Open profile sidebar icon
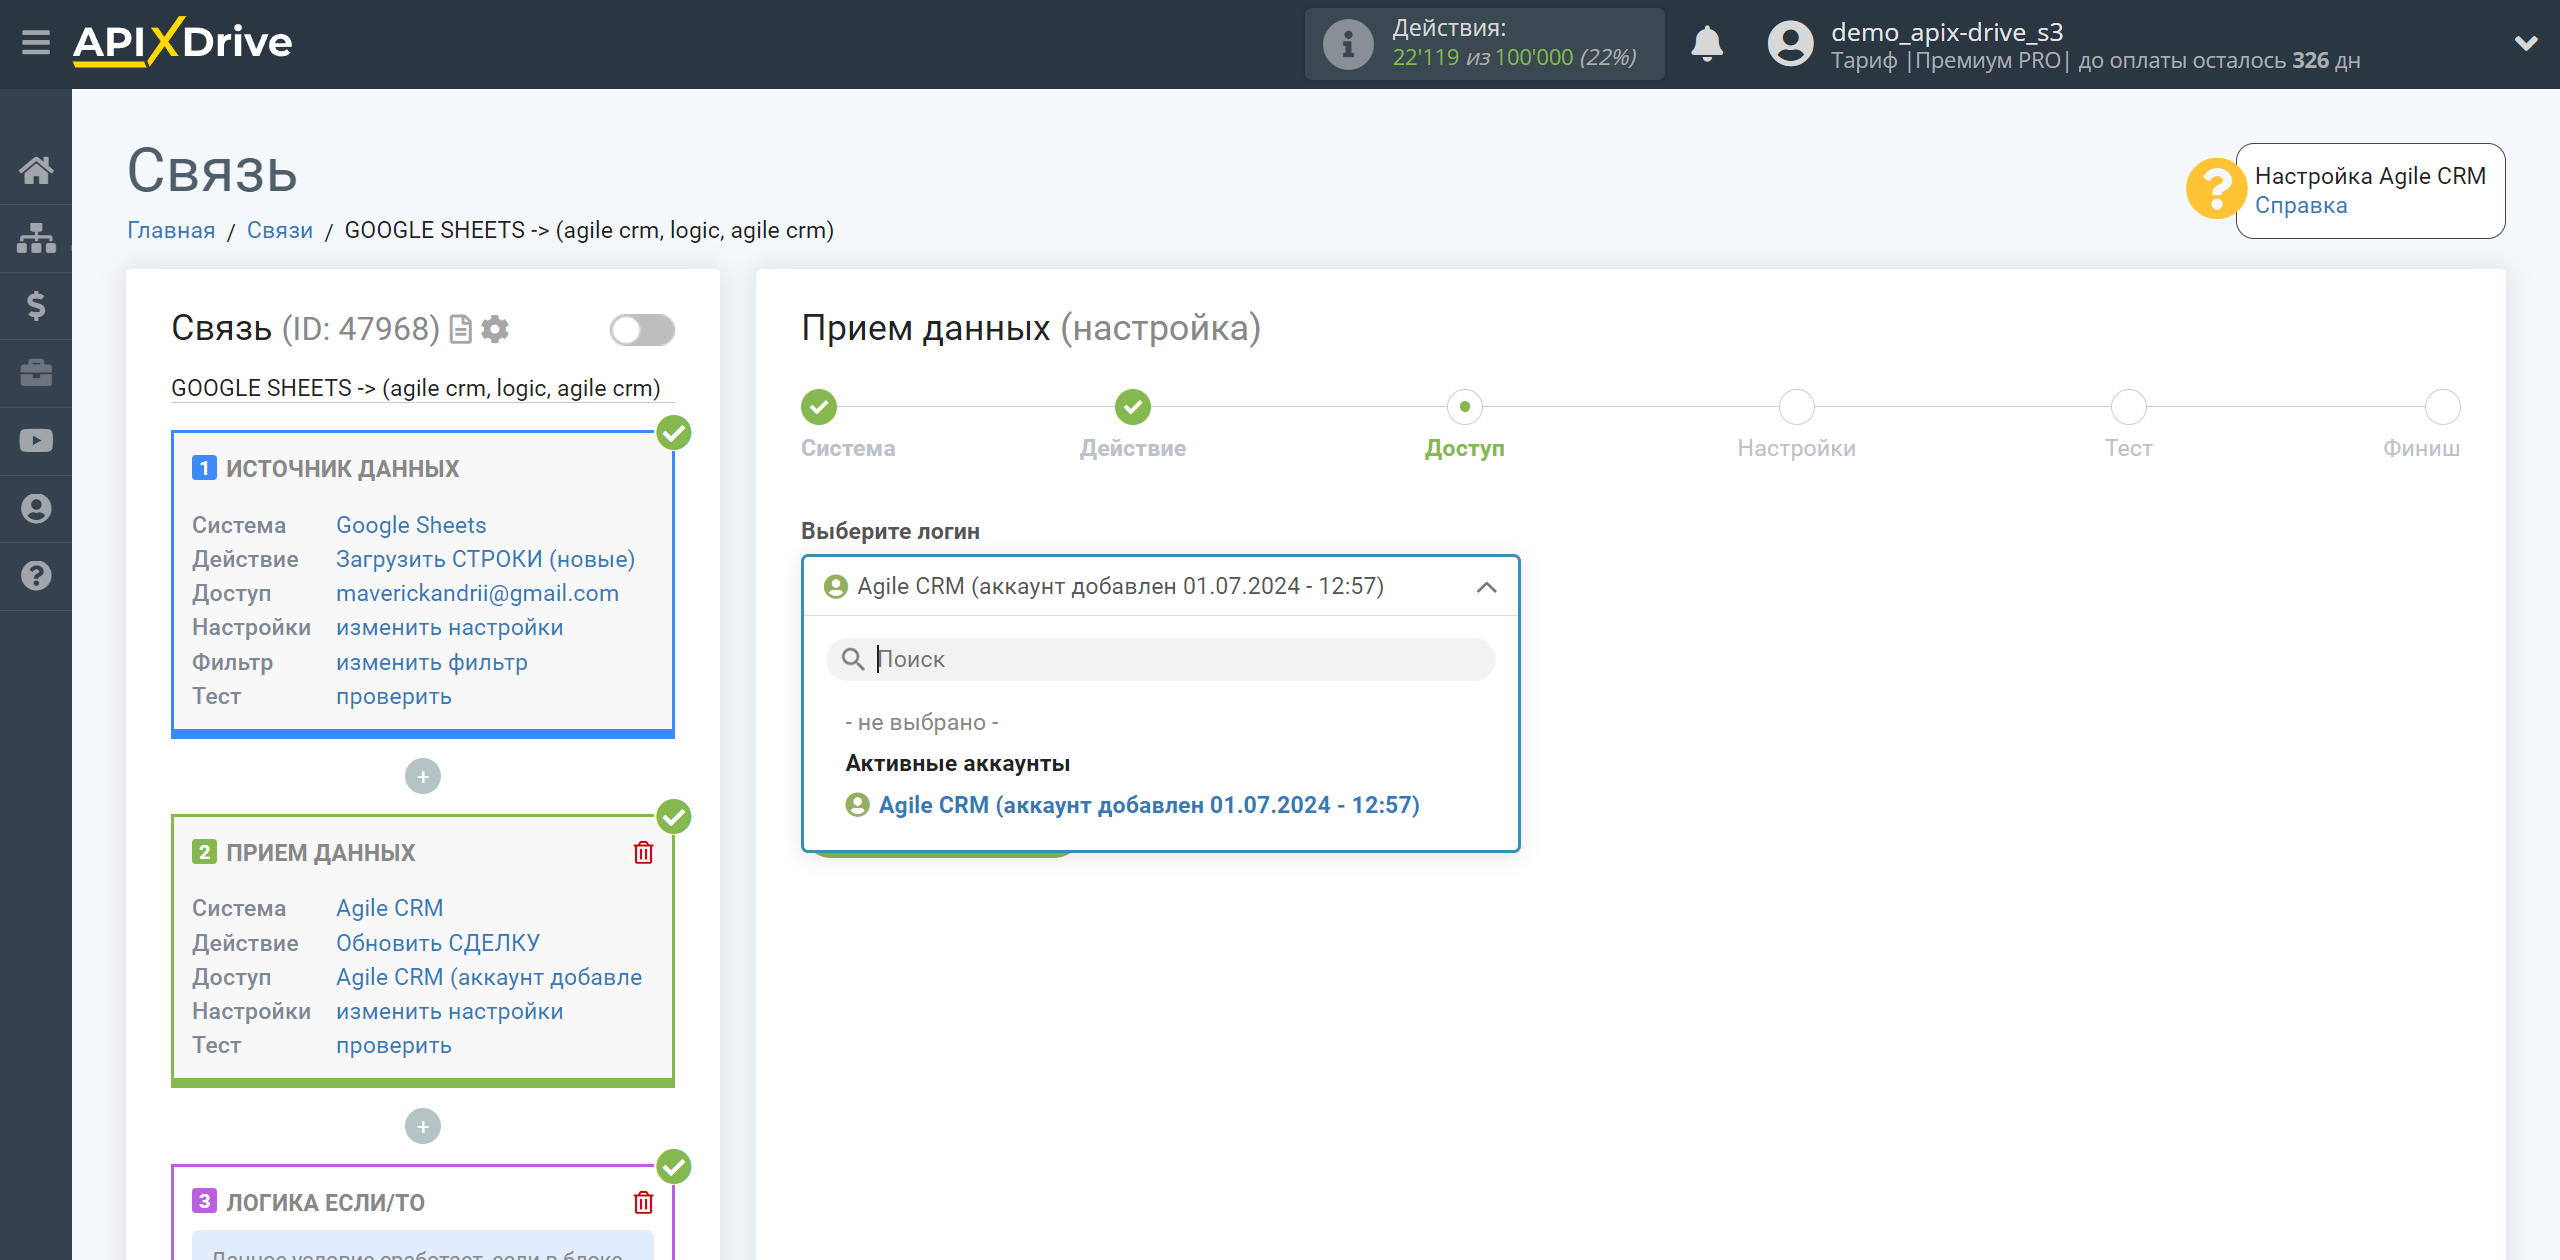 [x=36, y=509]
